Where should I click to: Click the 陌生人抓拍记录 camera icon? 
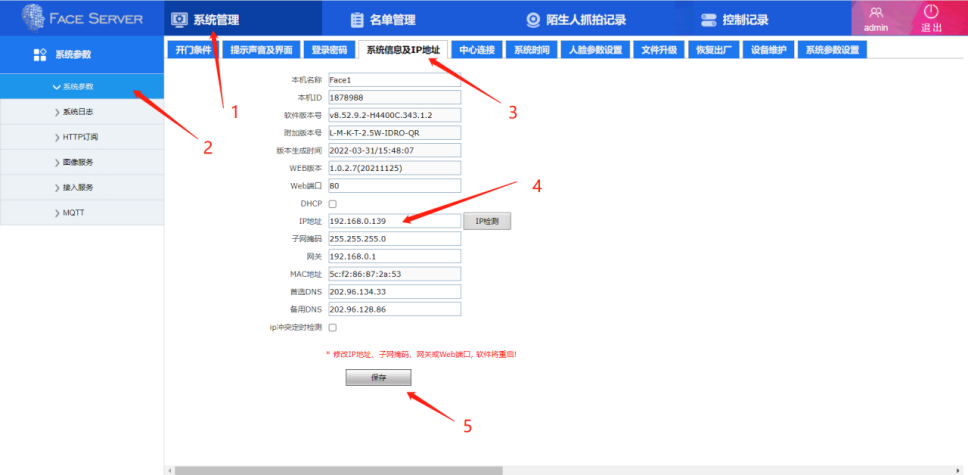533,20
